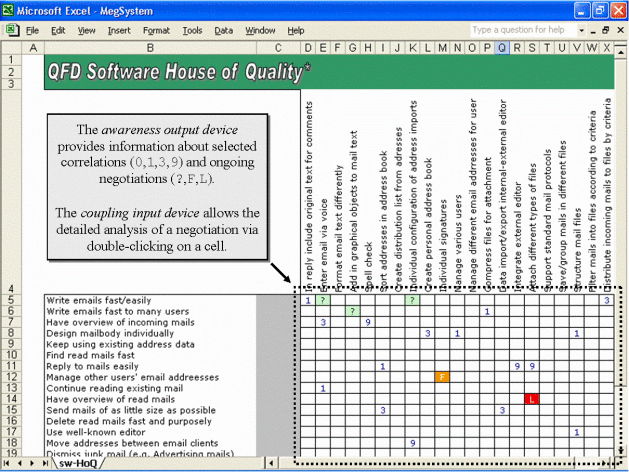629x472 pixels.
Task: Open the Edit menu
Action: 58,30
